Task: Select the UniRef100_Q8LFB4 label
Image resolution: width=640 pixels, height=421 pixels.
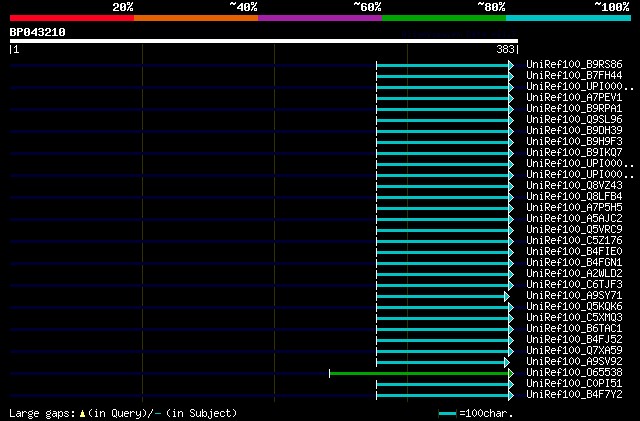Action: point(574,197)
